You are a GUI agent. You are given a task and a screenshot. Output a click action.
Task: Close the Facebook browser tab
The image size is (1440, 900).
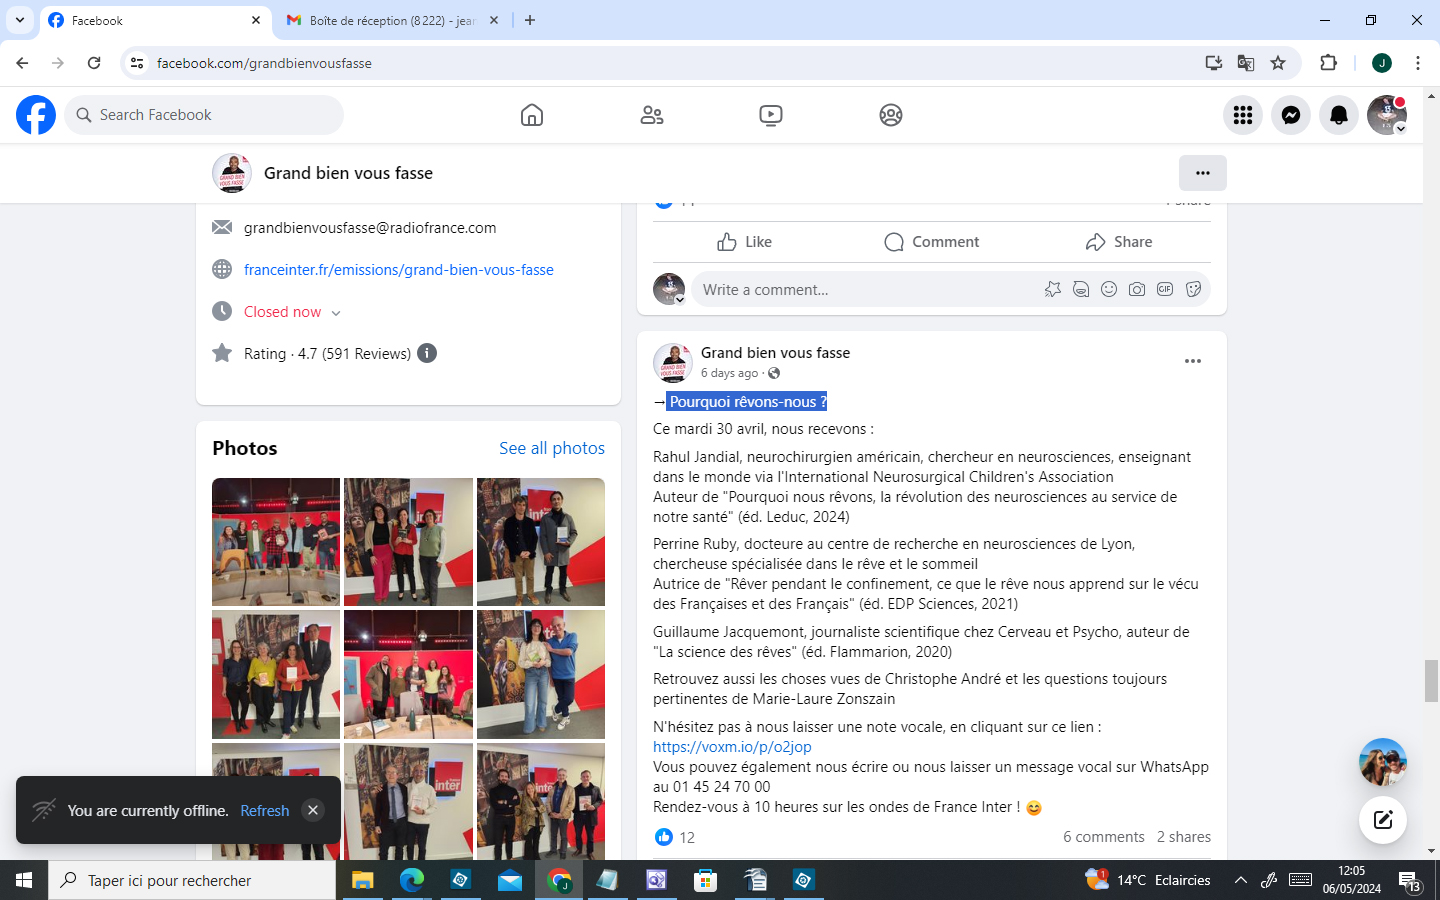coord(256,20)
